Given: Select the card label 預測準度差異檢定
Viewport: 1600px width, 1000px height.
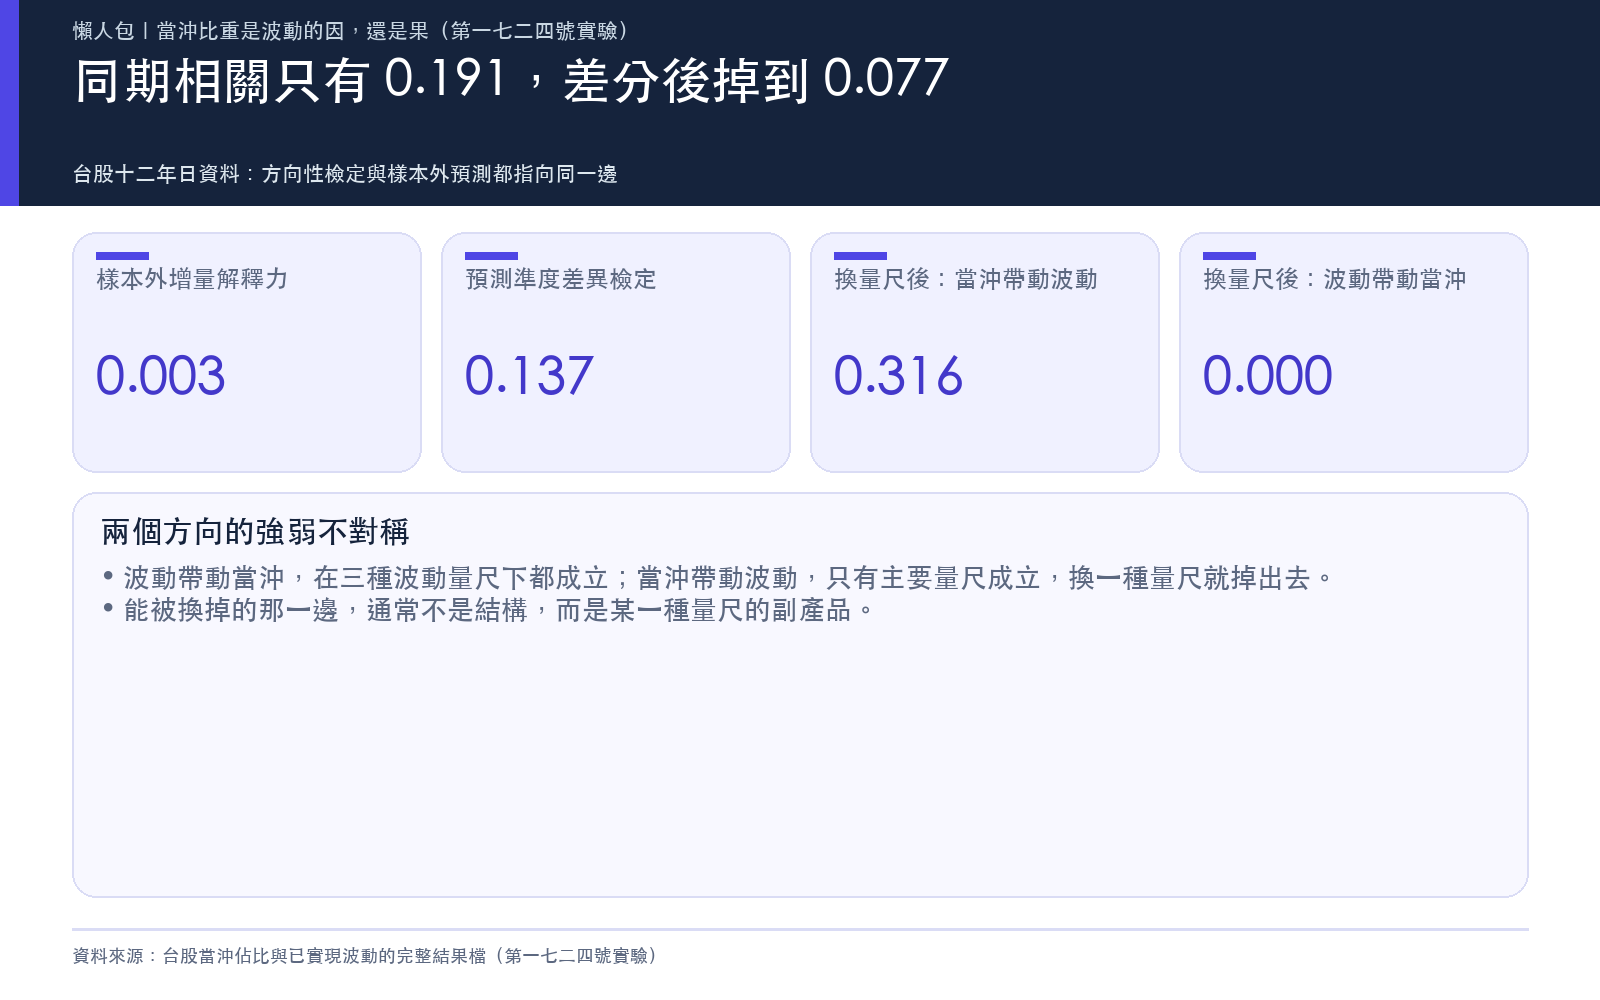Looking at the screenshot, I should [x=561, y=279].
